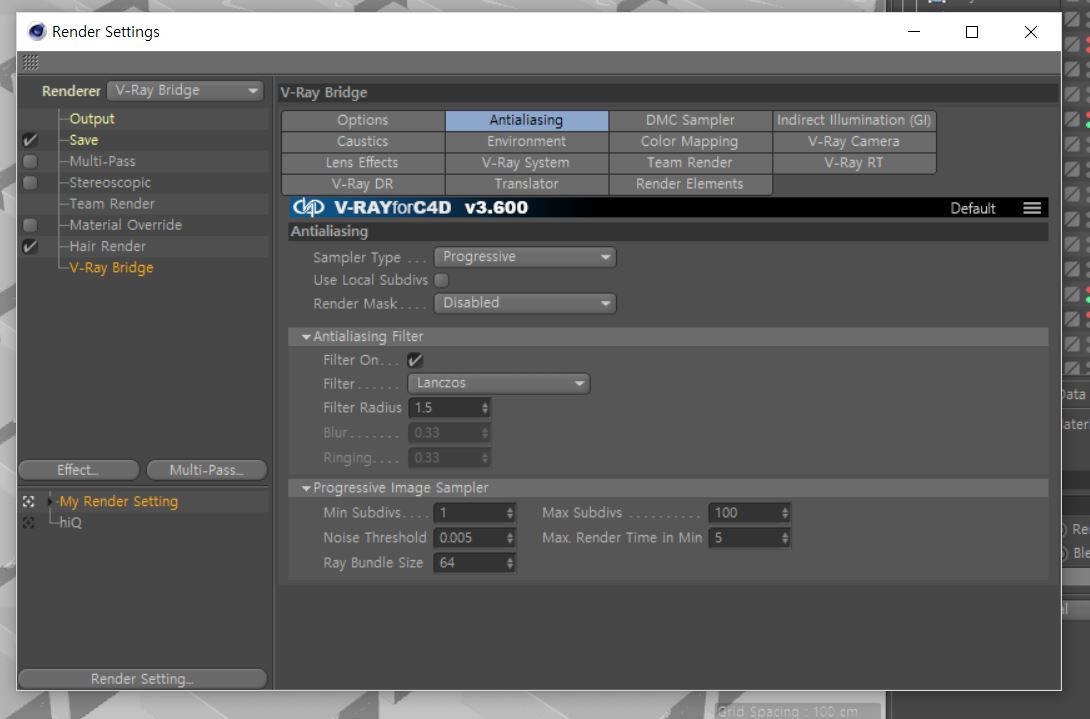The width and height of the screenshot is (1090, 719).
Task: Open the Render Mask dropdown
Action: tap(525, 303)
